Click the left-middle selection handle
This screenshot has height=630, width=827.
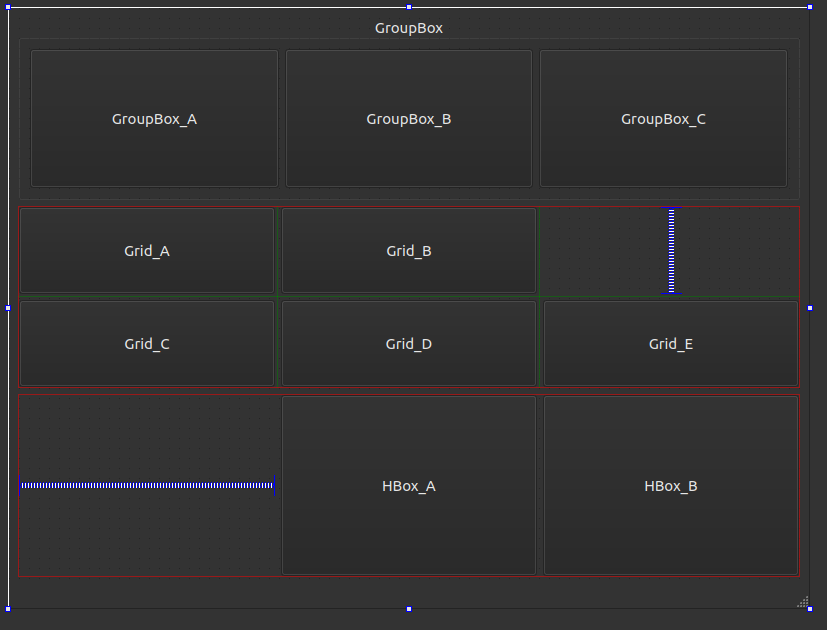(x=8, y=308)
